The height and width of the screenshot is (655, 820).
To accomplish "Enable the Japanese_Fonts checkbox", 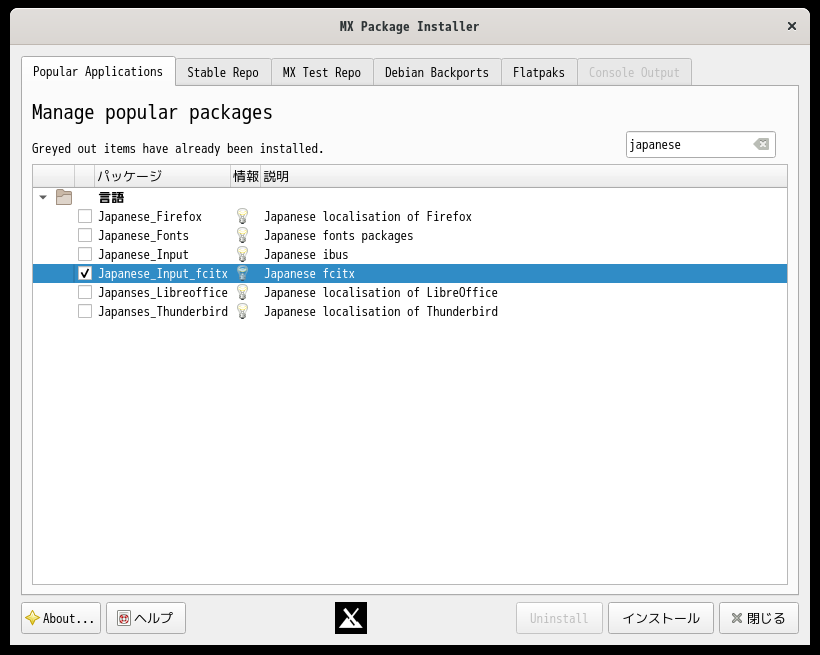I will coord(85,235).
